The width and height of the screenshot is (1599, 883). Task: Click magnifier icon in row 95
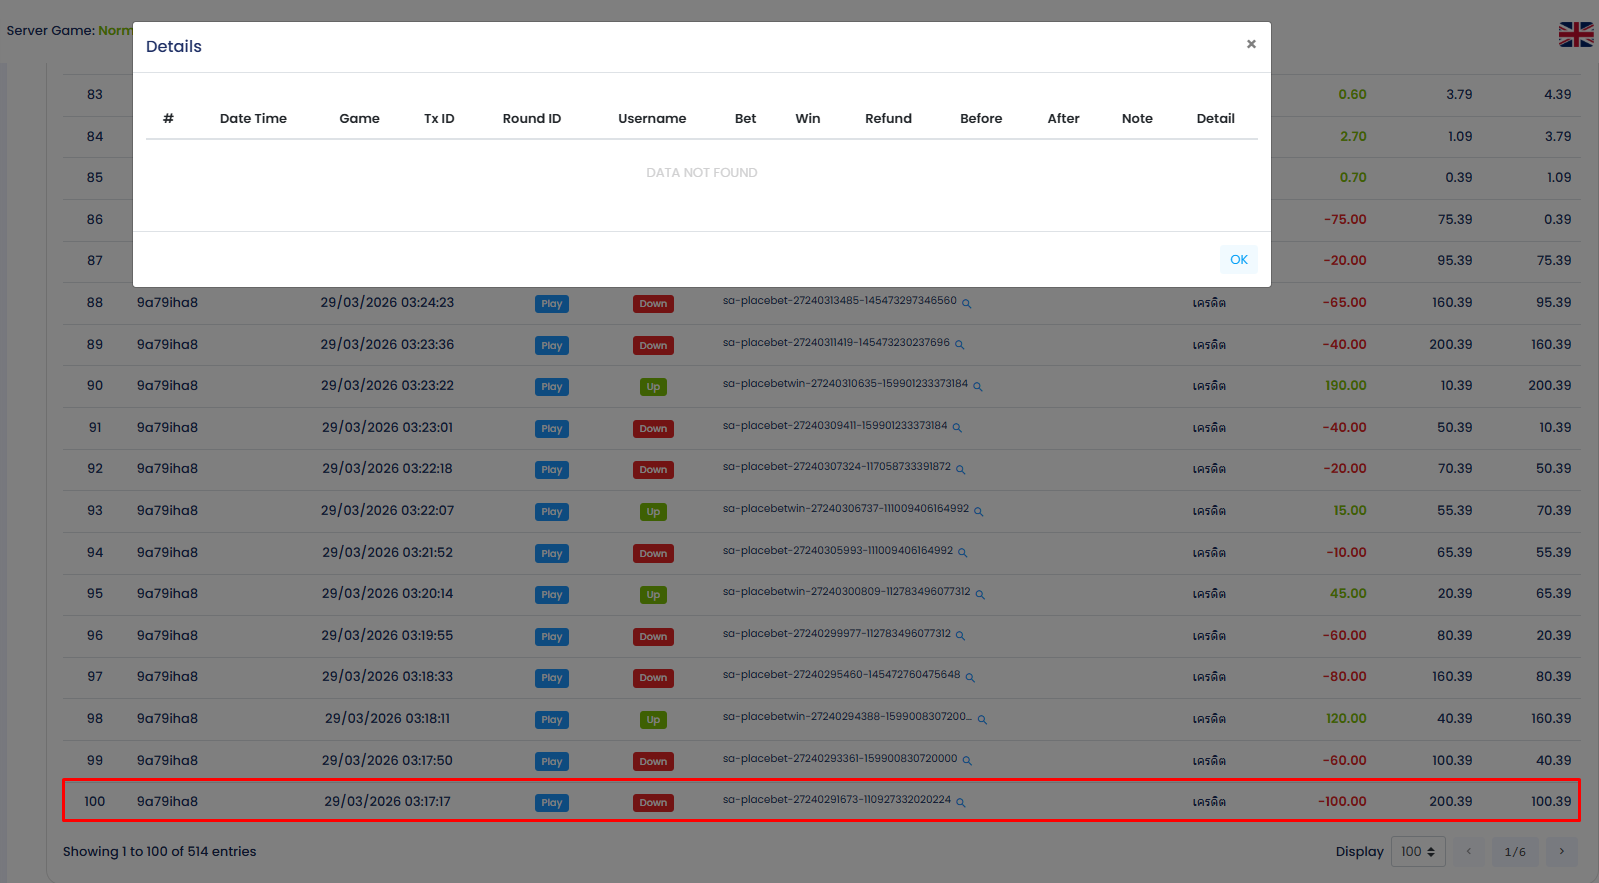pos(980,594)
